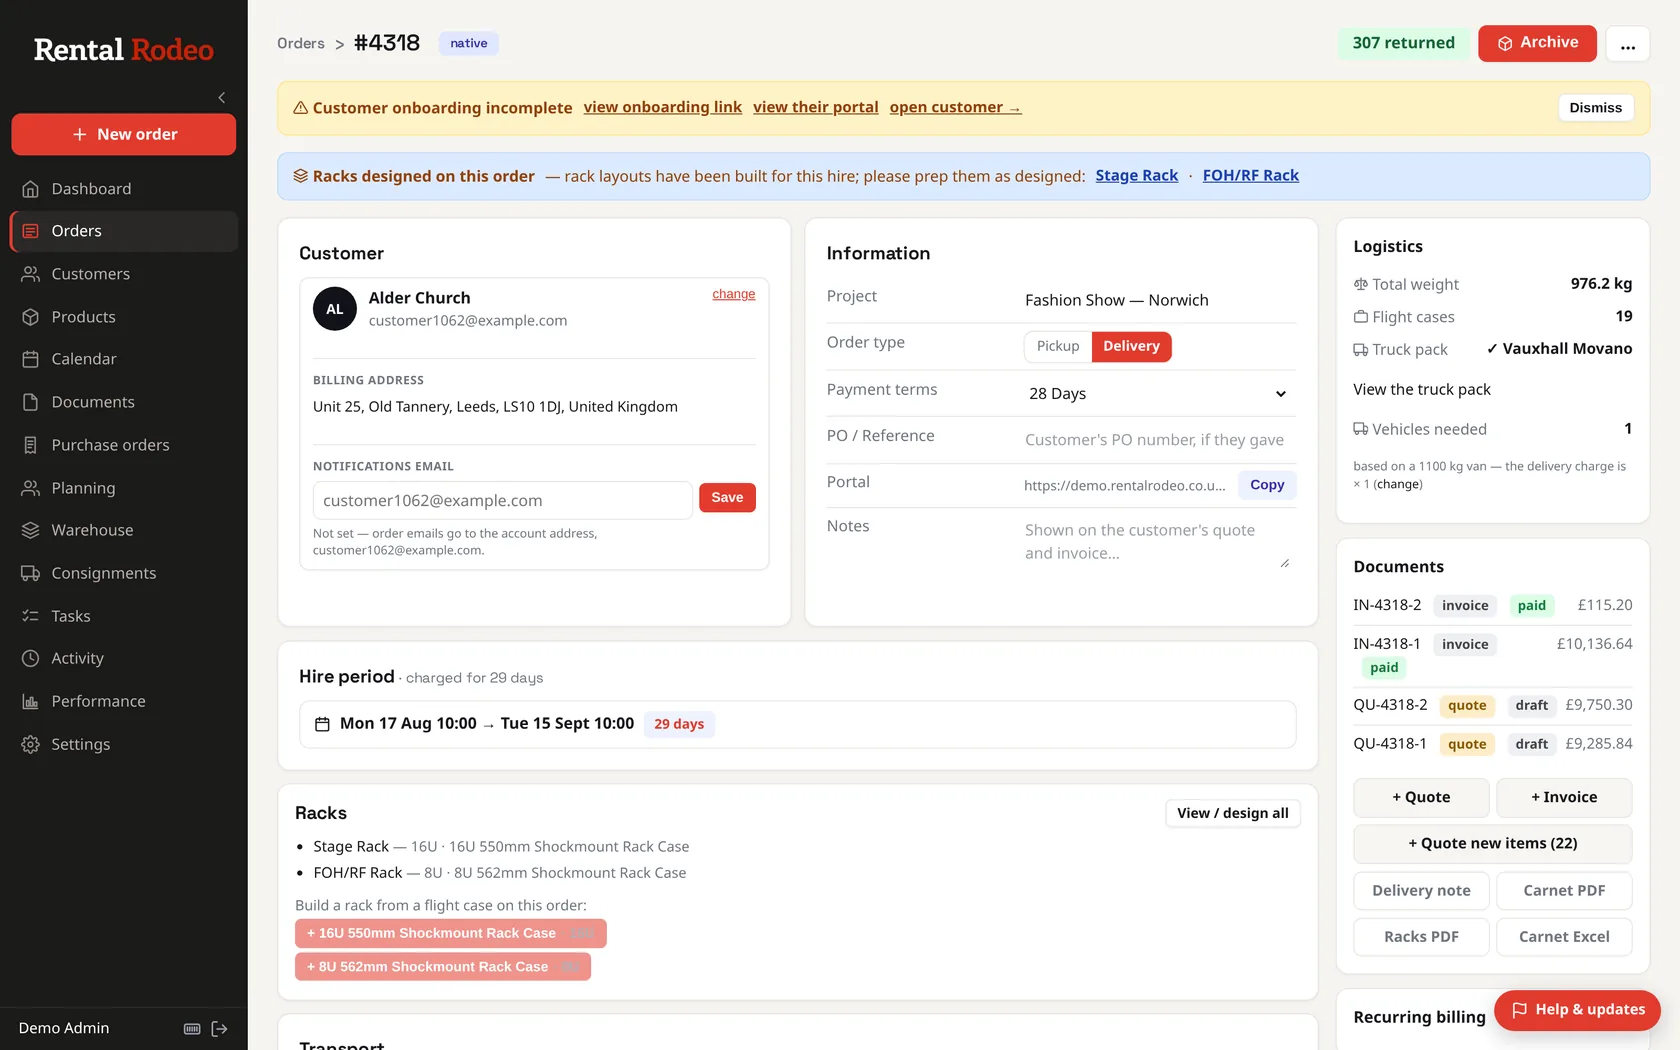This screenshot has width=1680, height=1050.
Task: Click the Performance chart icon
Action: coord(31,701)
